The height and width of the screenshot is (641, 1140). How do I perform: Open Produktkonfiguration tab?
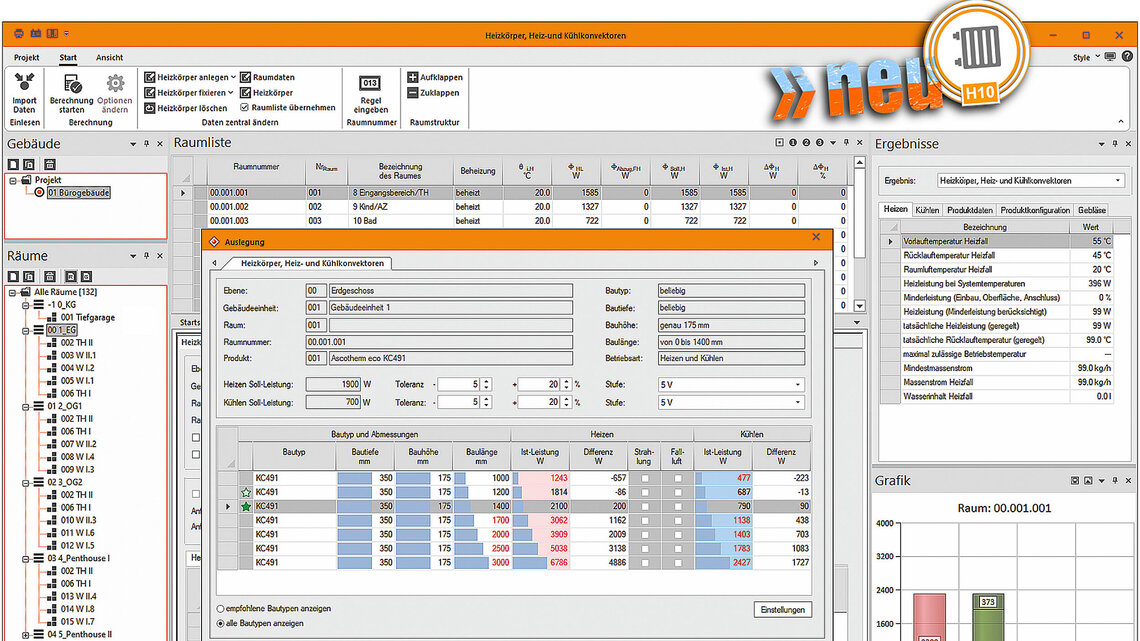tap(1035, 210)
